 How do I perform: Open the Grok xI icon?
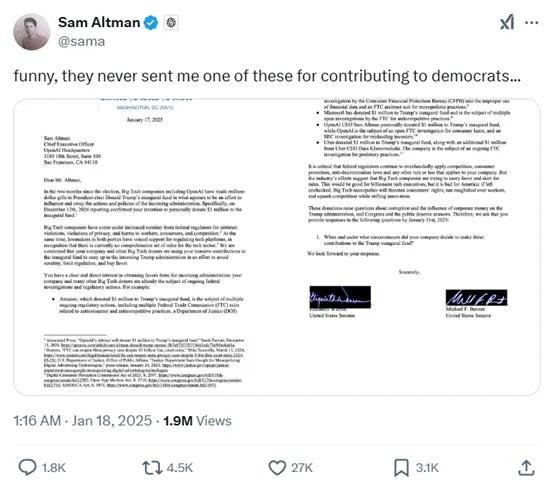point(507,23)
